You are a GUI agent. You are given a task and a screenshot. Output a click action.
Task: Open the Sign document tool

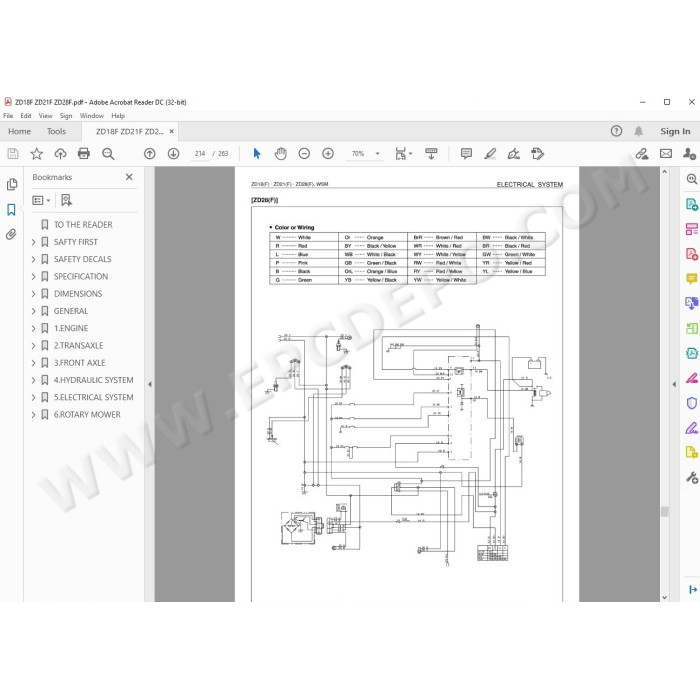(513, 154)
